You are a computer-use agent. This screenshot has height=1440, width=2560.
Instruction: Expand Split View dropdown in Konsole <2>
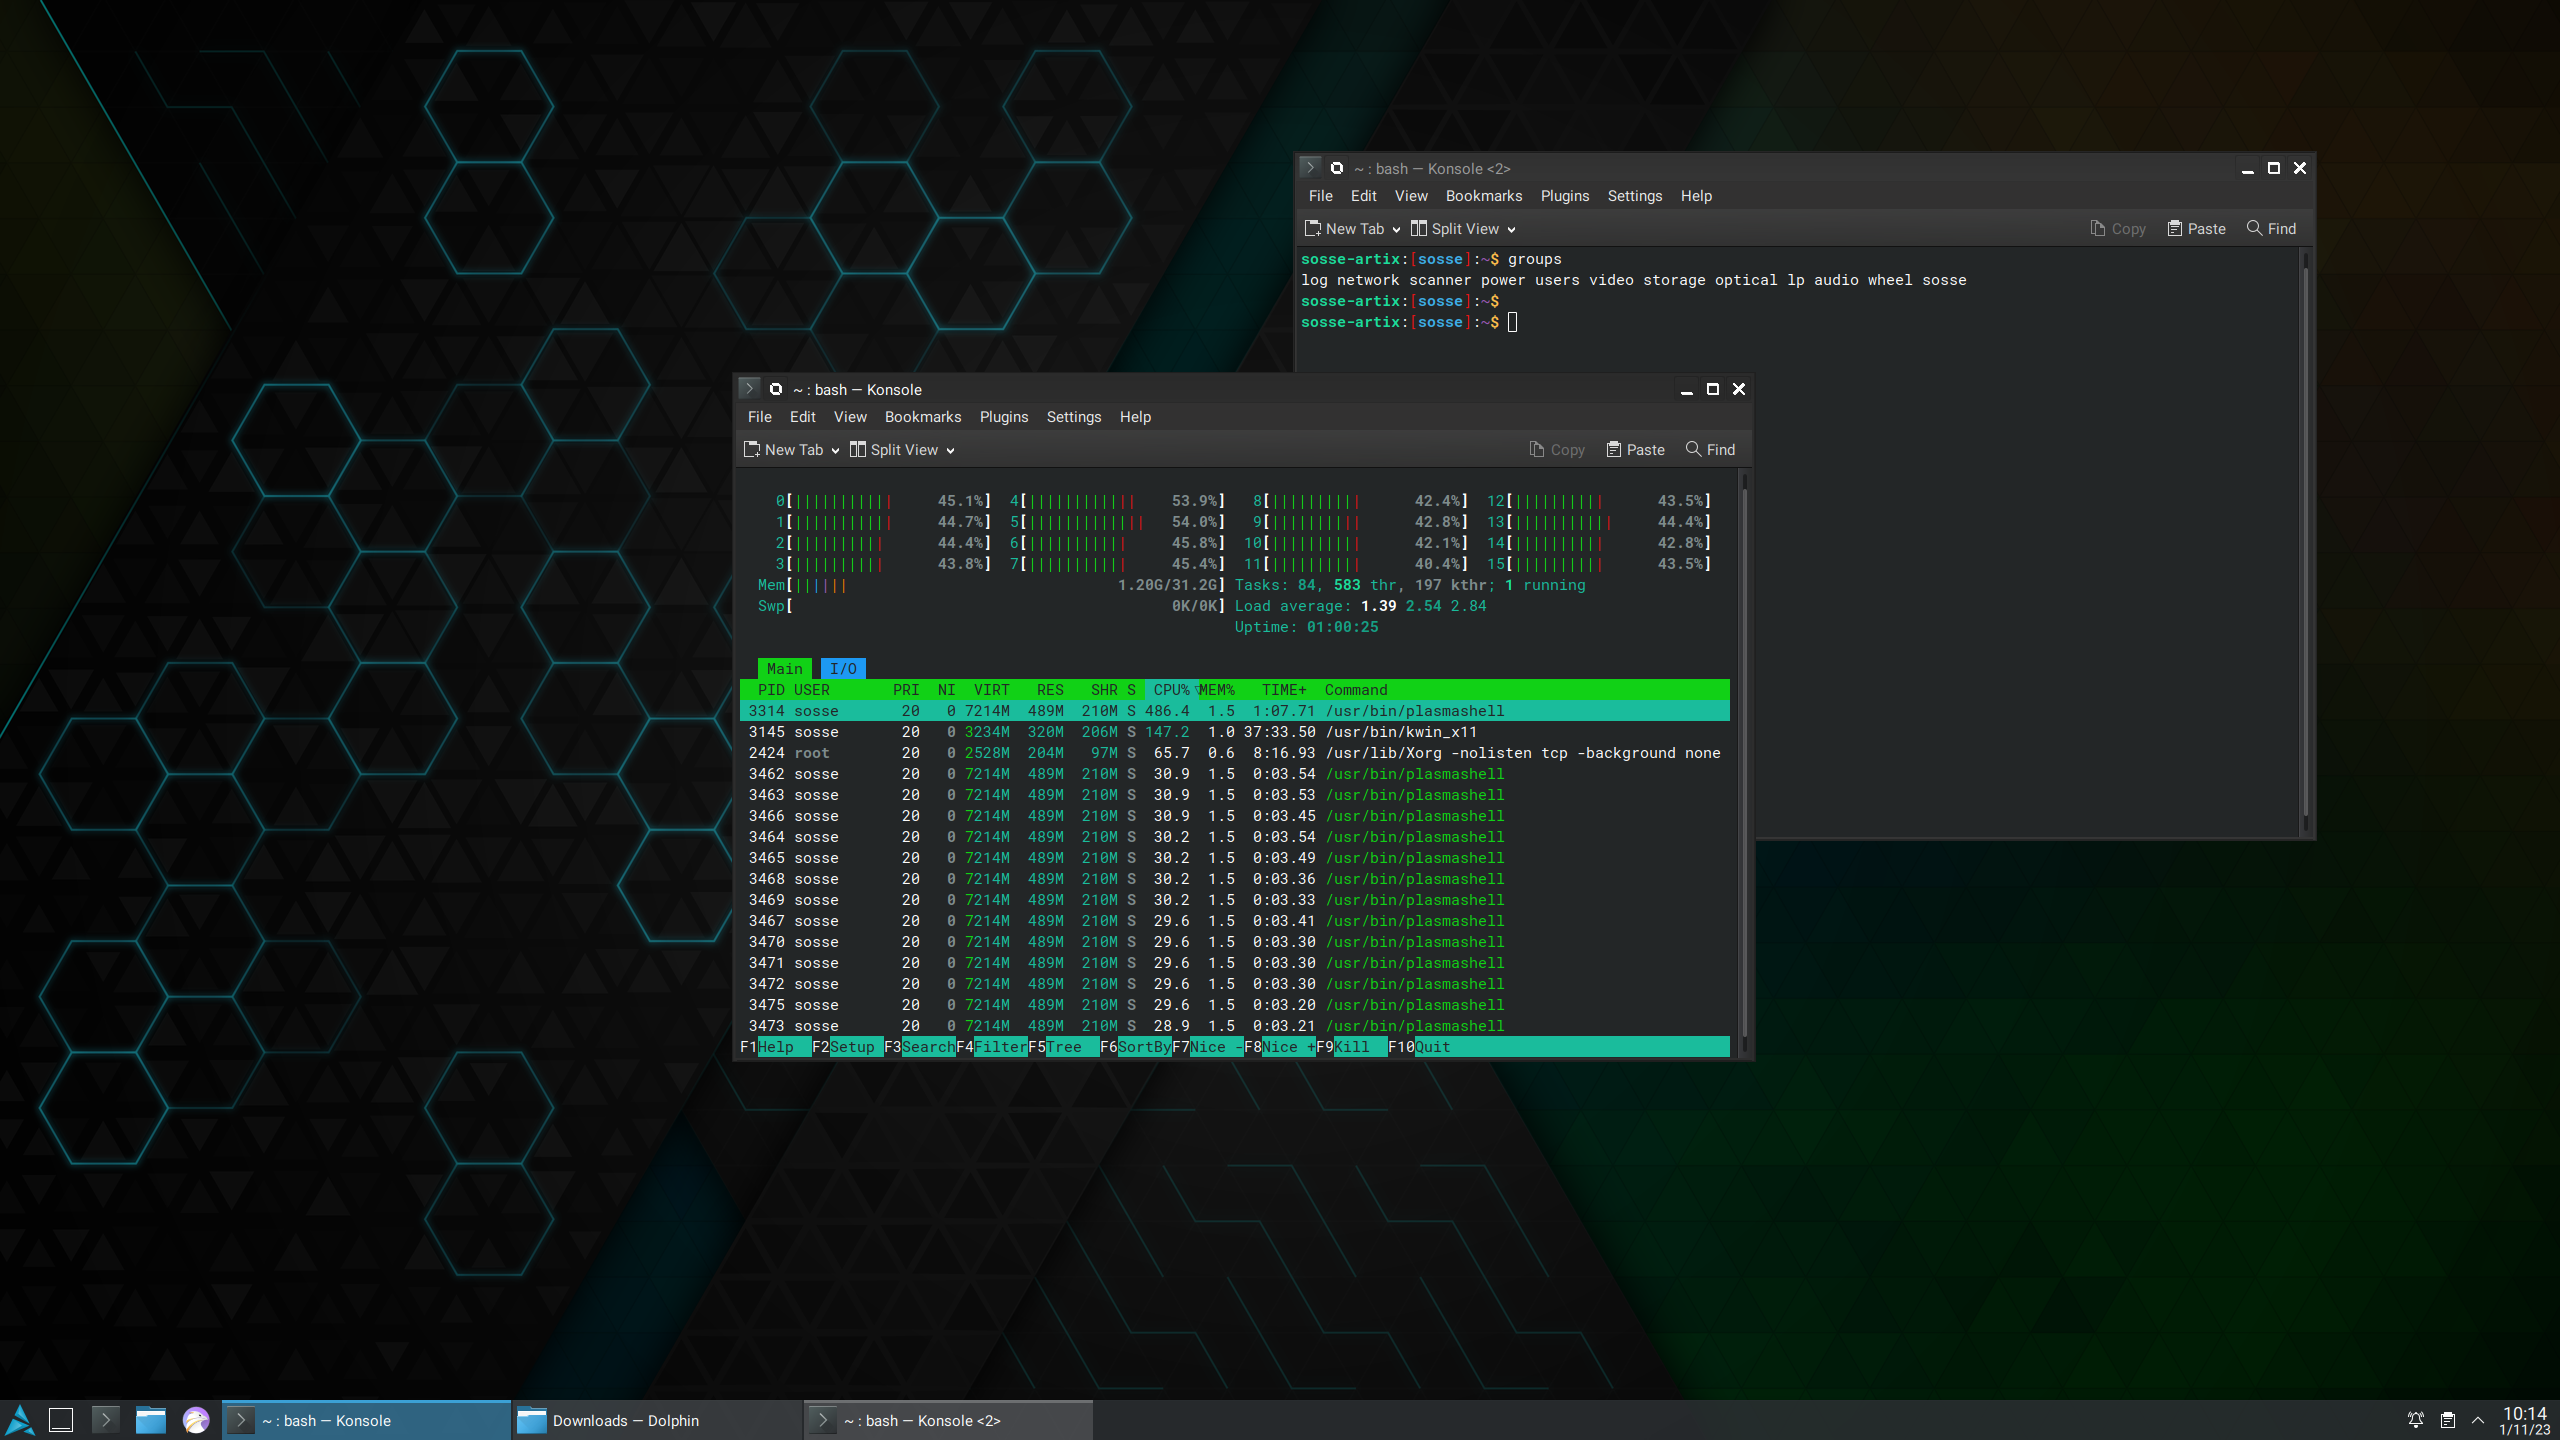click(x=1511, y=230)
